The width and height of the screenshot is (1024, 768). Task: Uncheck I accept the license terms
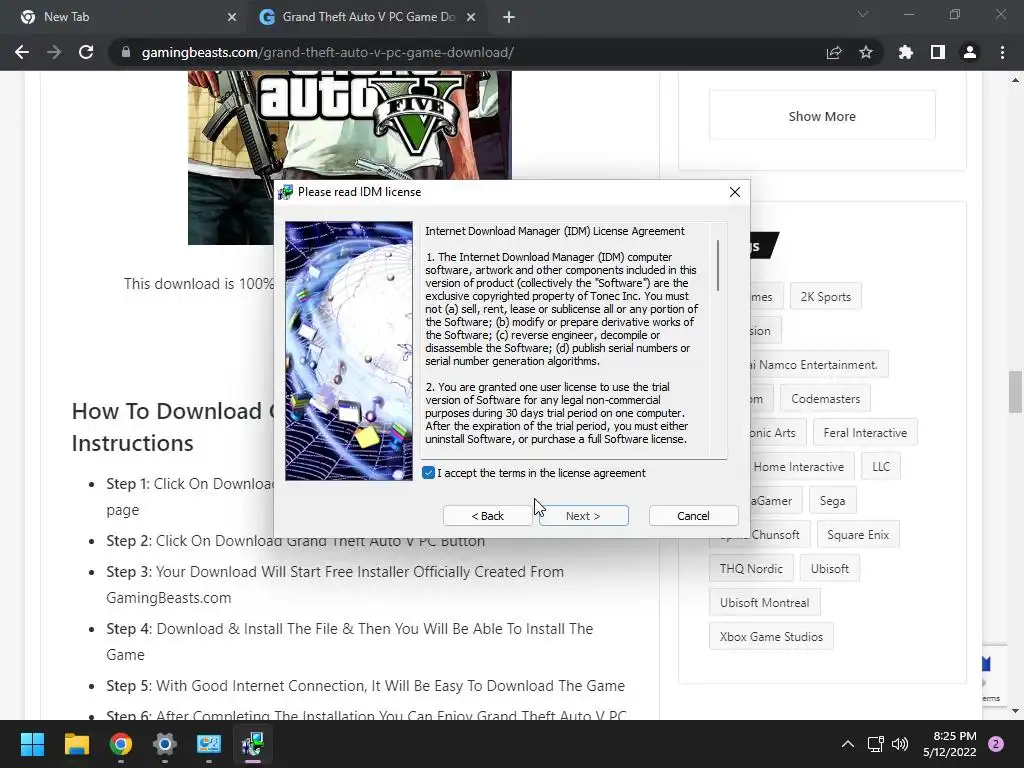[x=428, y=473]
